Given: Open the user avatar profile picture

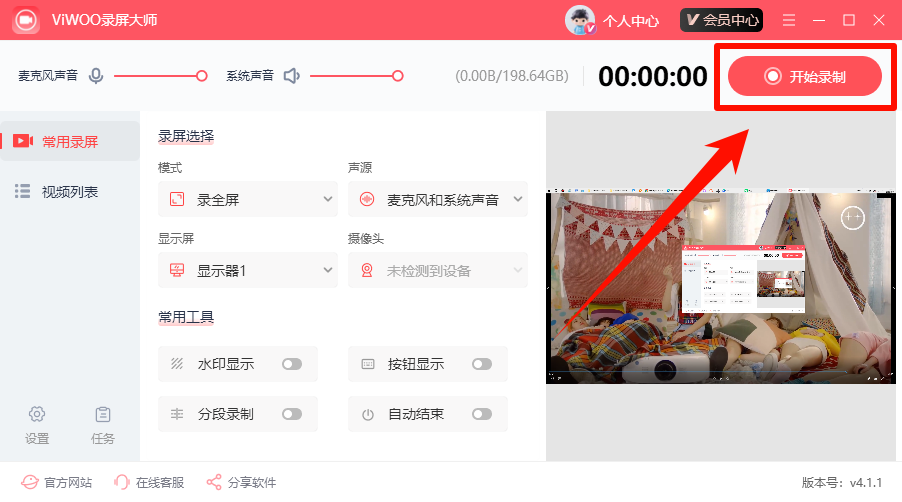Looking at the screenshot, I should pyautogui.click(x=580, y=20).
